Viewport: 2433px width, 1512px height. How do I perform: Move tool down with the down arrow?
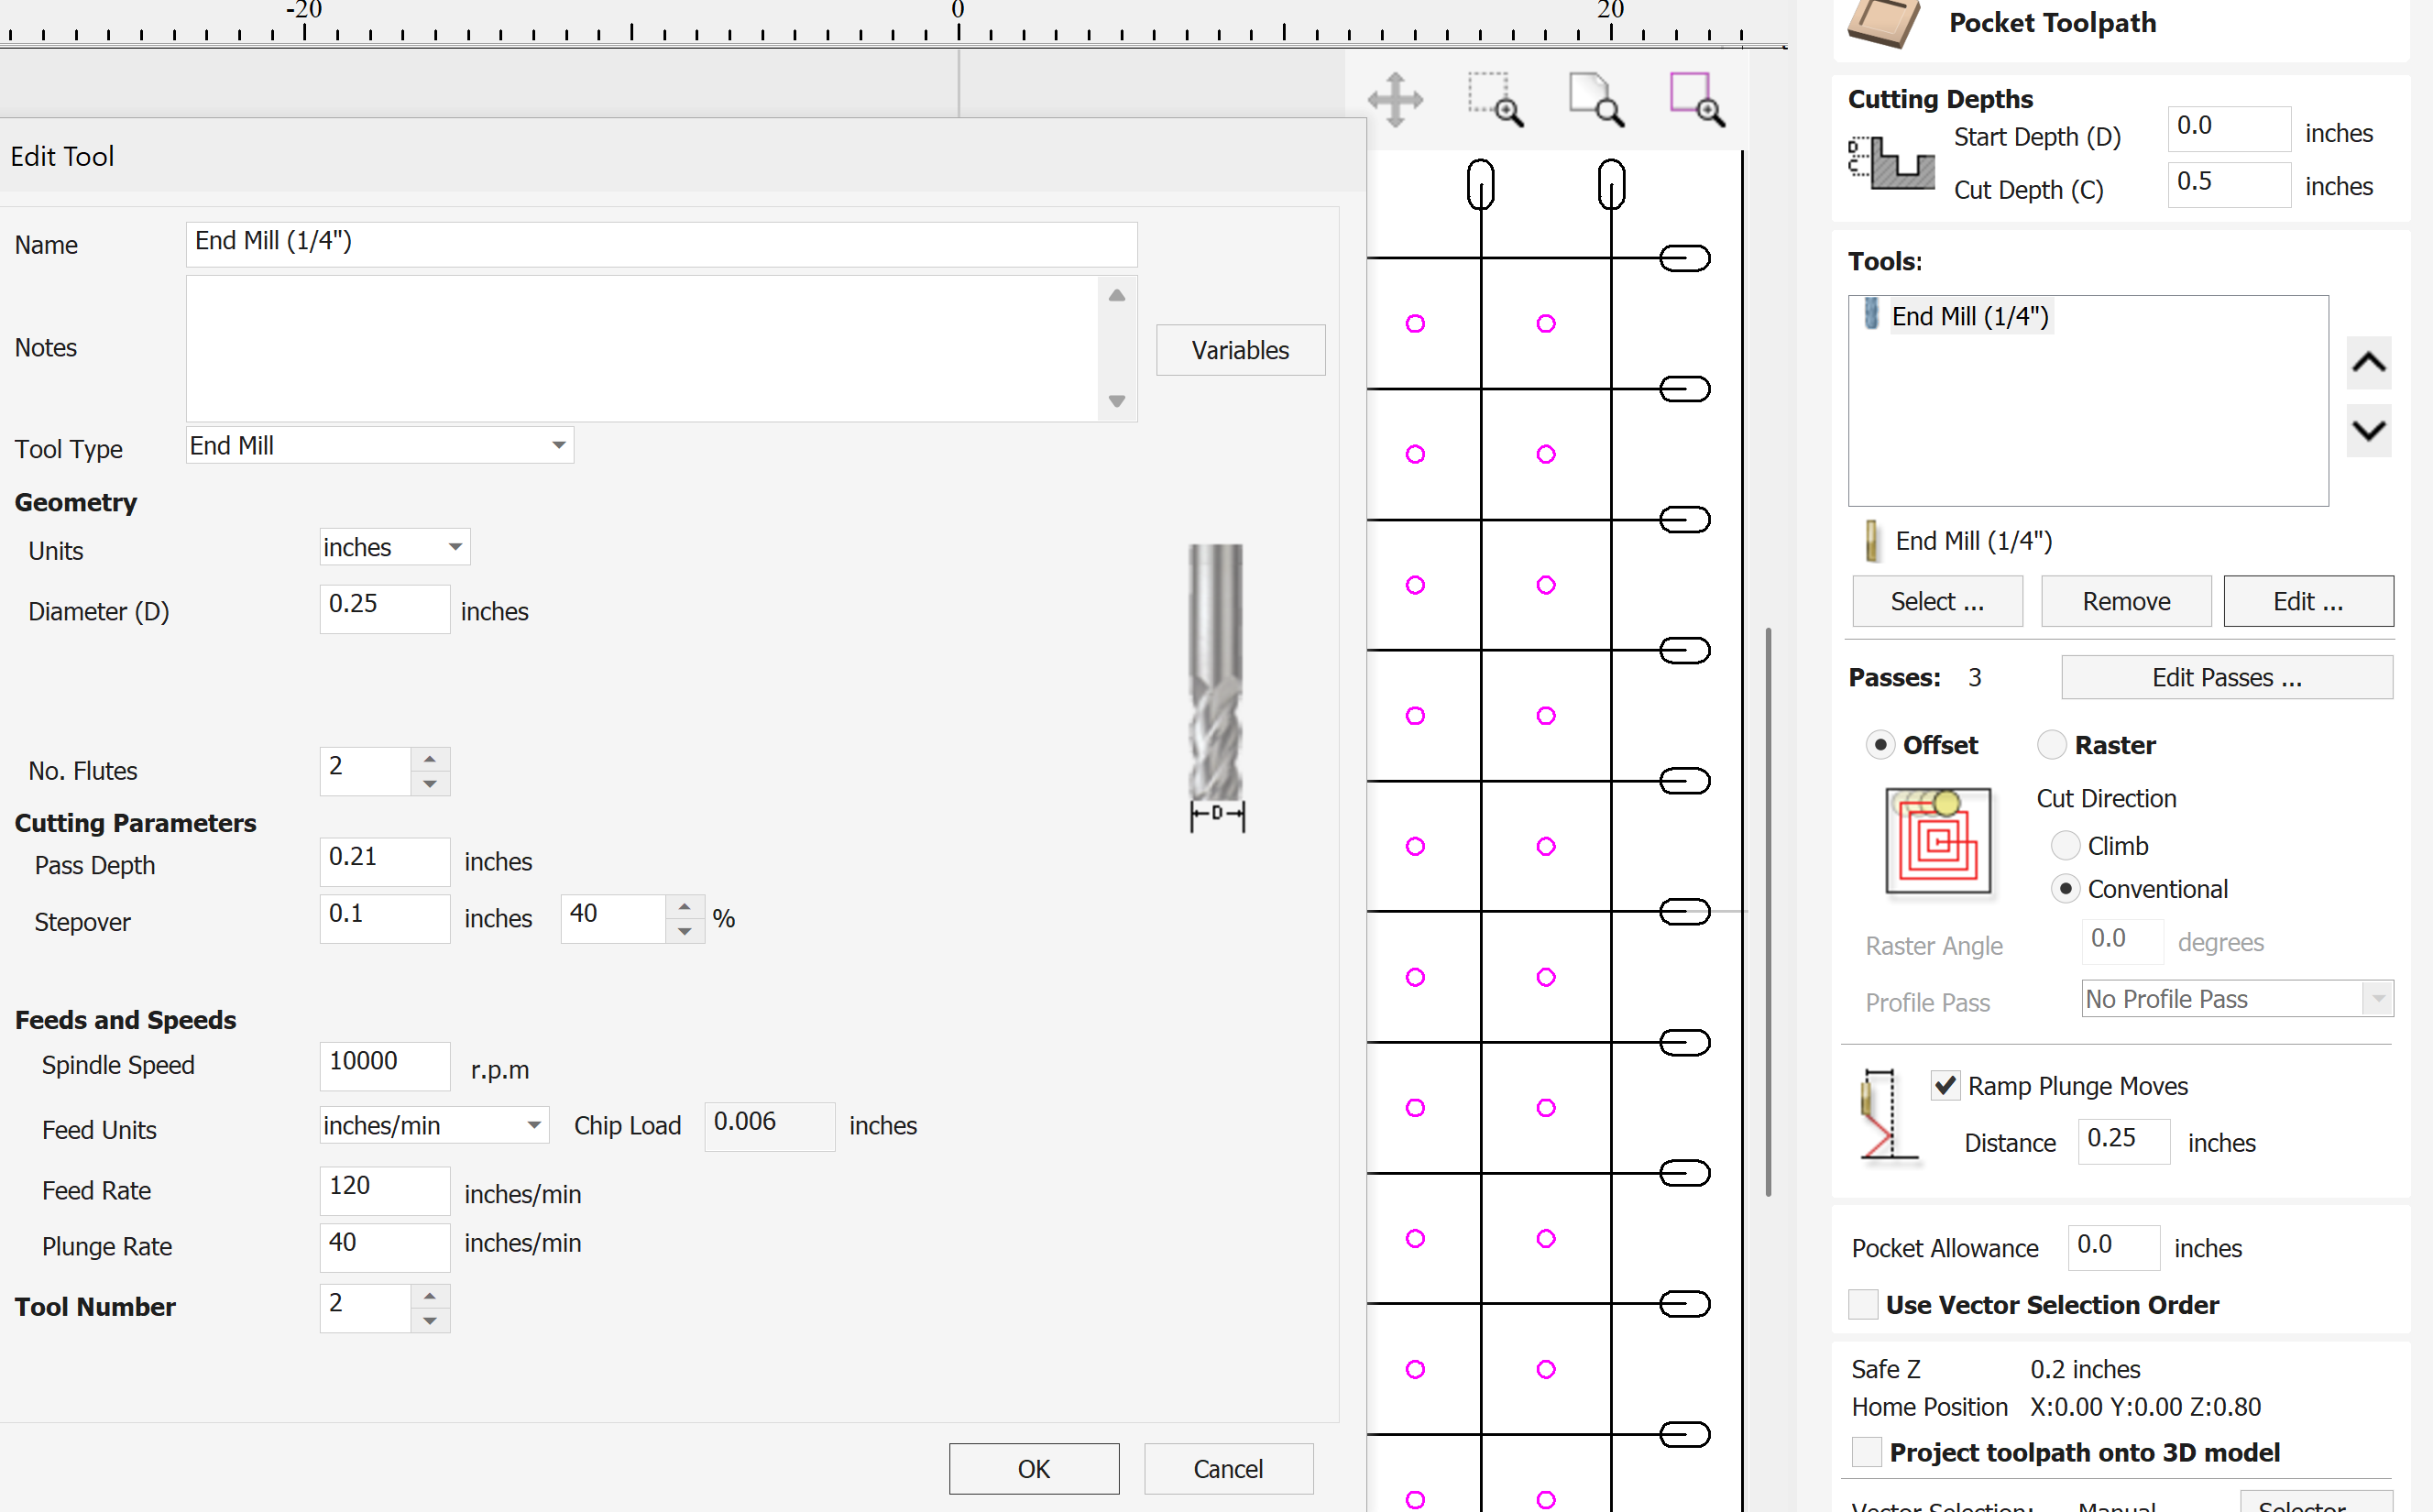point(2368,431)
